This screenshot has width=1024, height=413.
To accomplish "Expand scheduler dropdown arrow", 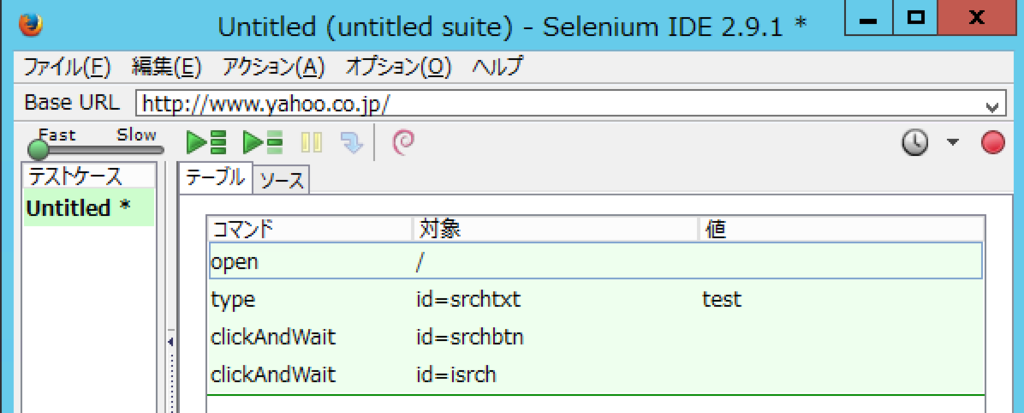I will [953, 142].
